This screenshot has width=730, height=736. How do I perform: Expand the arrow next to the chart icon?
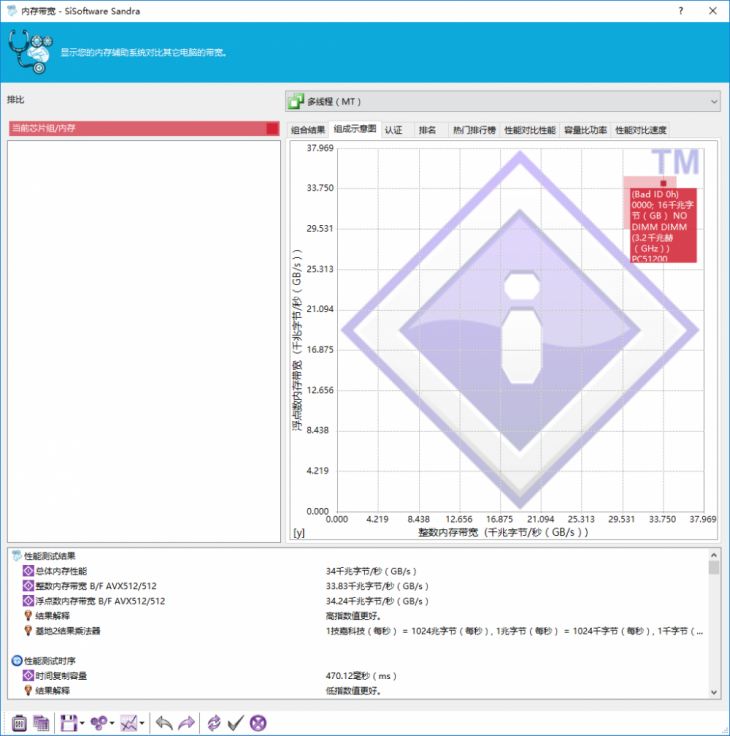(143, 723)
